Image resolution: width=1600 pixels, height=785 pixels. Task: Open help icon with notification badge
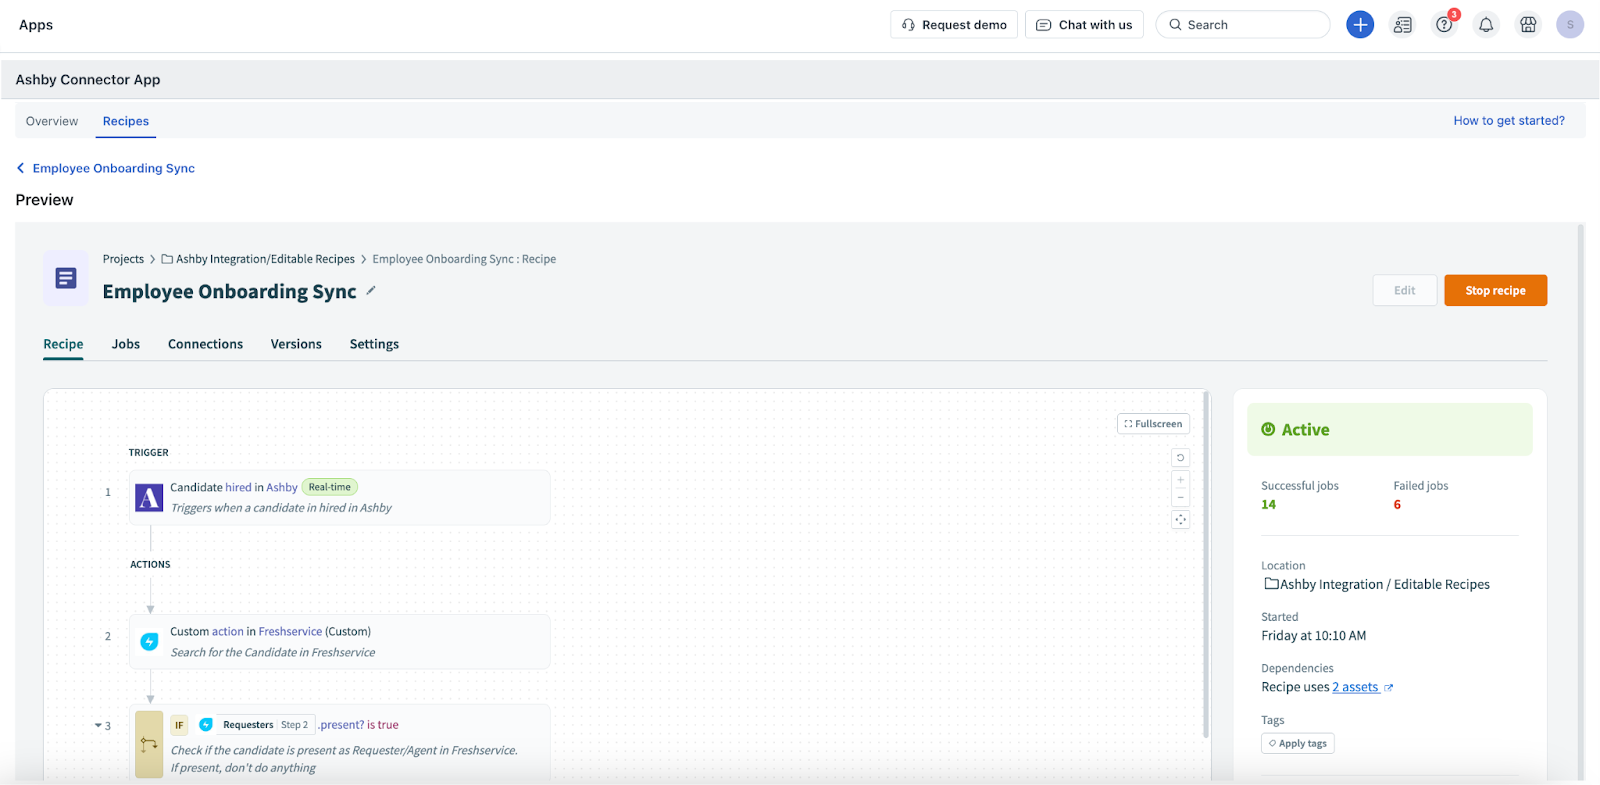(1444, 25)
